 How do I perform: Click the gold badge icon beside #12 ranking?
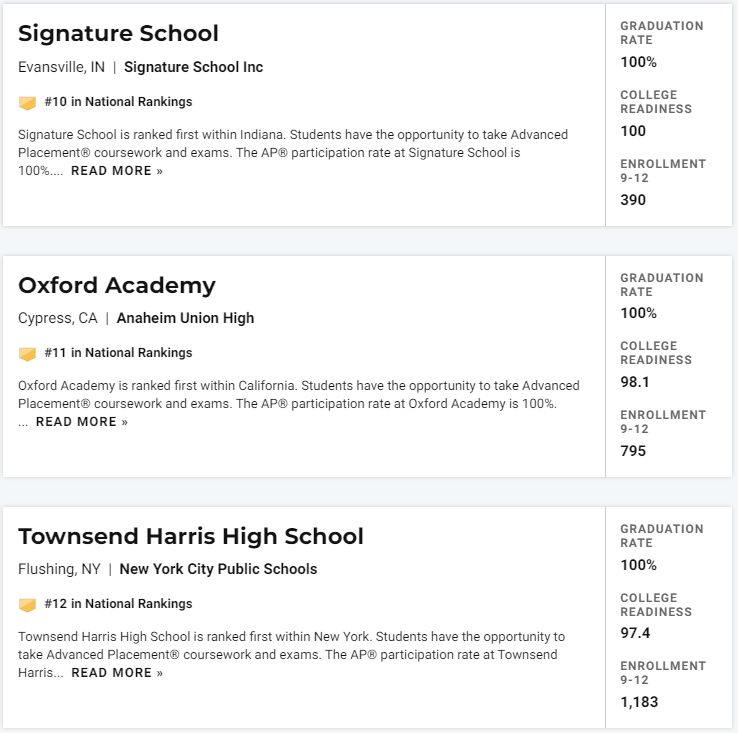pos(27,604)
